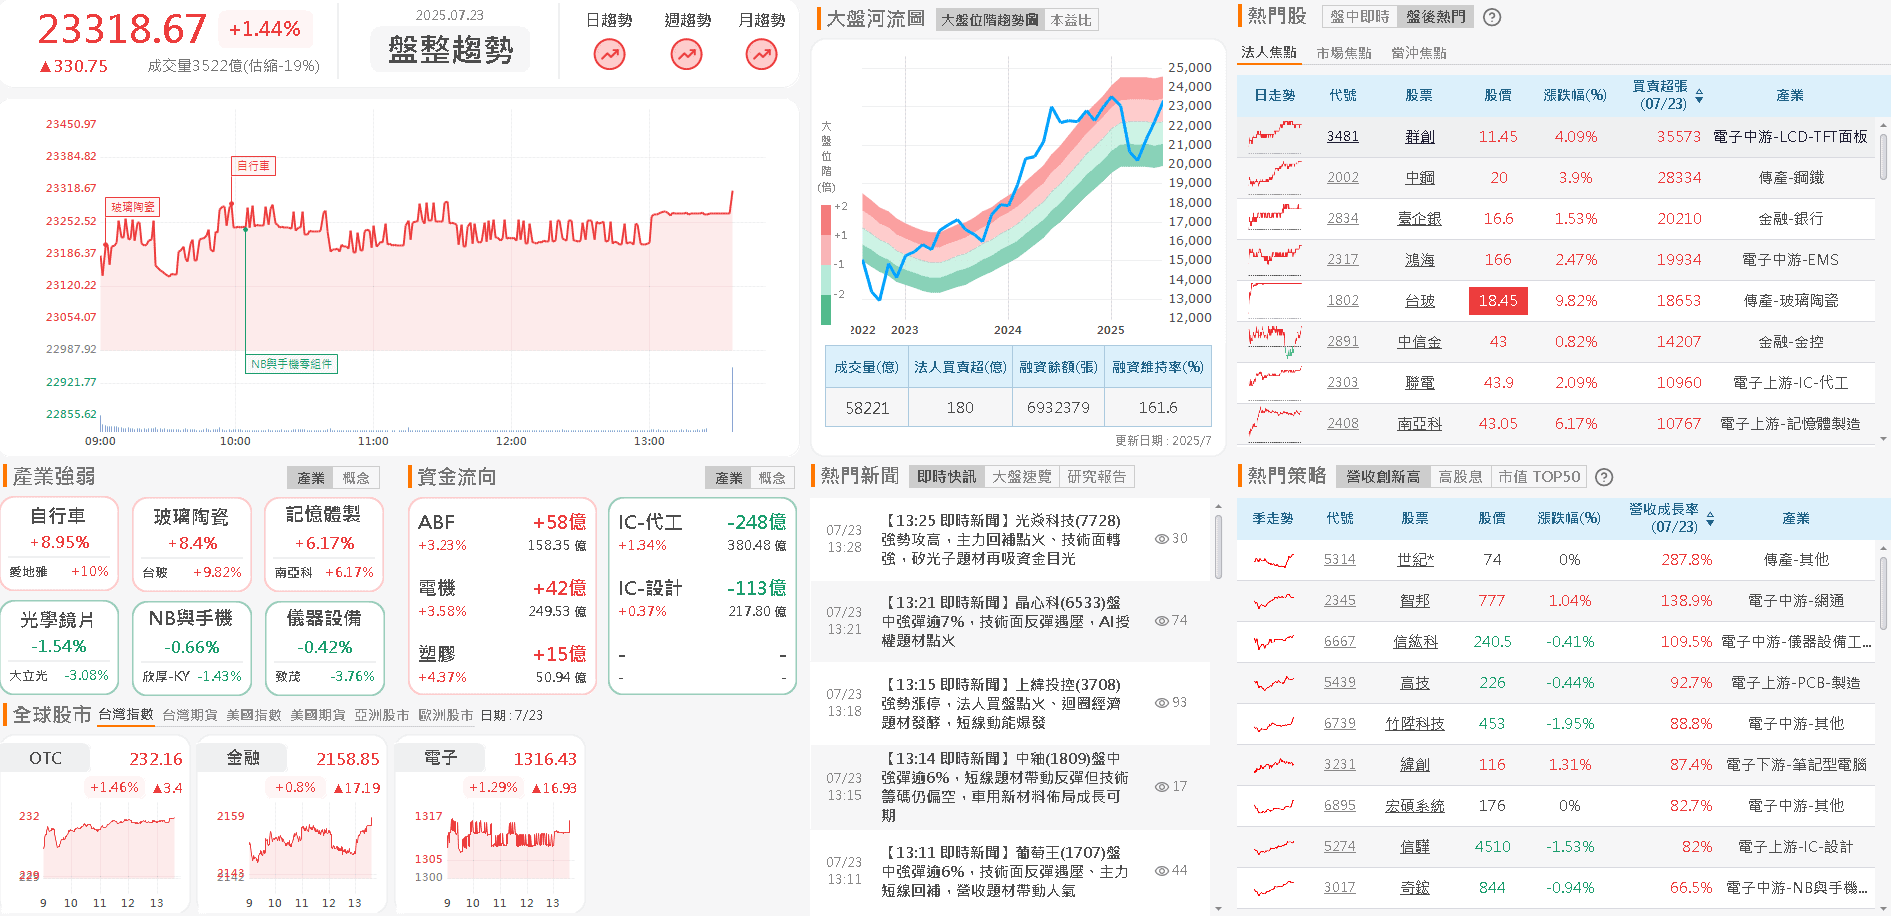Image resolution: width=1891 pixels, height=916 pixels.
Task: Select 亞洲股市 in 全球股市
Action: (381, 715)
